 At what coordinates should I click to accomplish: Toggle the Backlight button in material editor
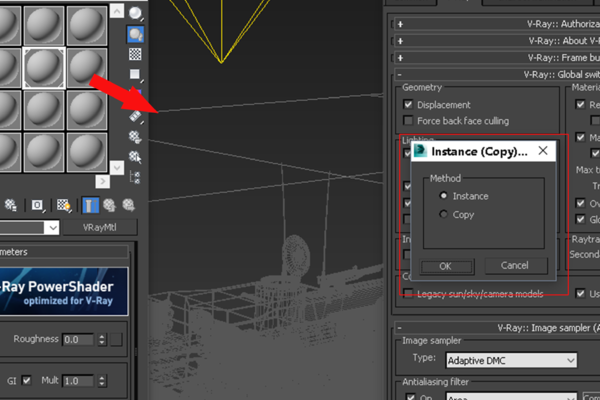click(x=135, y=34)
